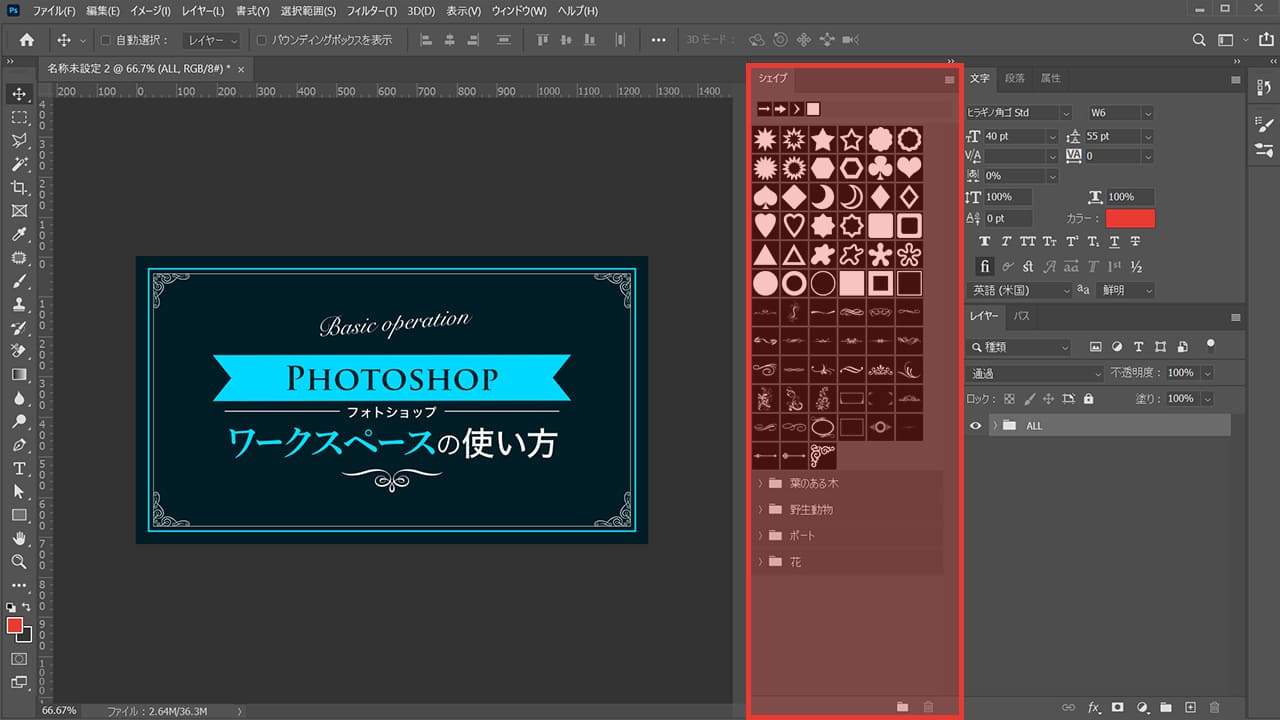Select the Frame tool
The image size is (1280, 720).
tap(19, 211)
